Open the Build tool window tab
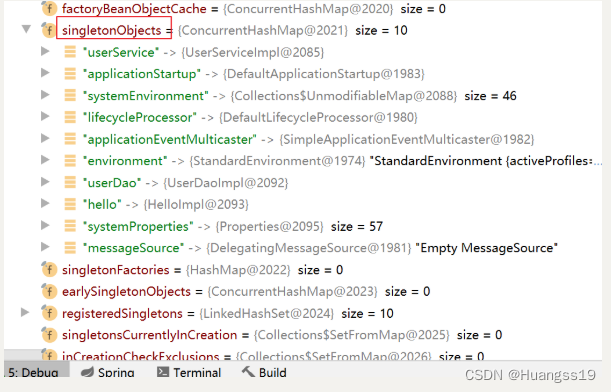This screenshot has height=392, width=611. (x=264, y=373)
